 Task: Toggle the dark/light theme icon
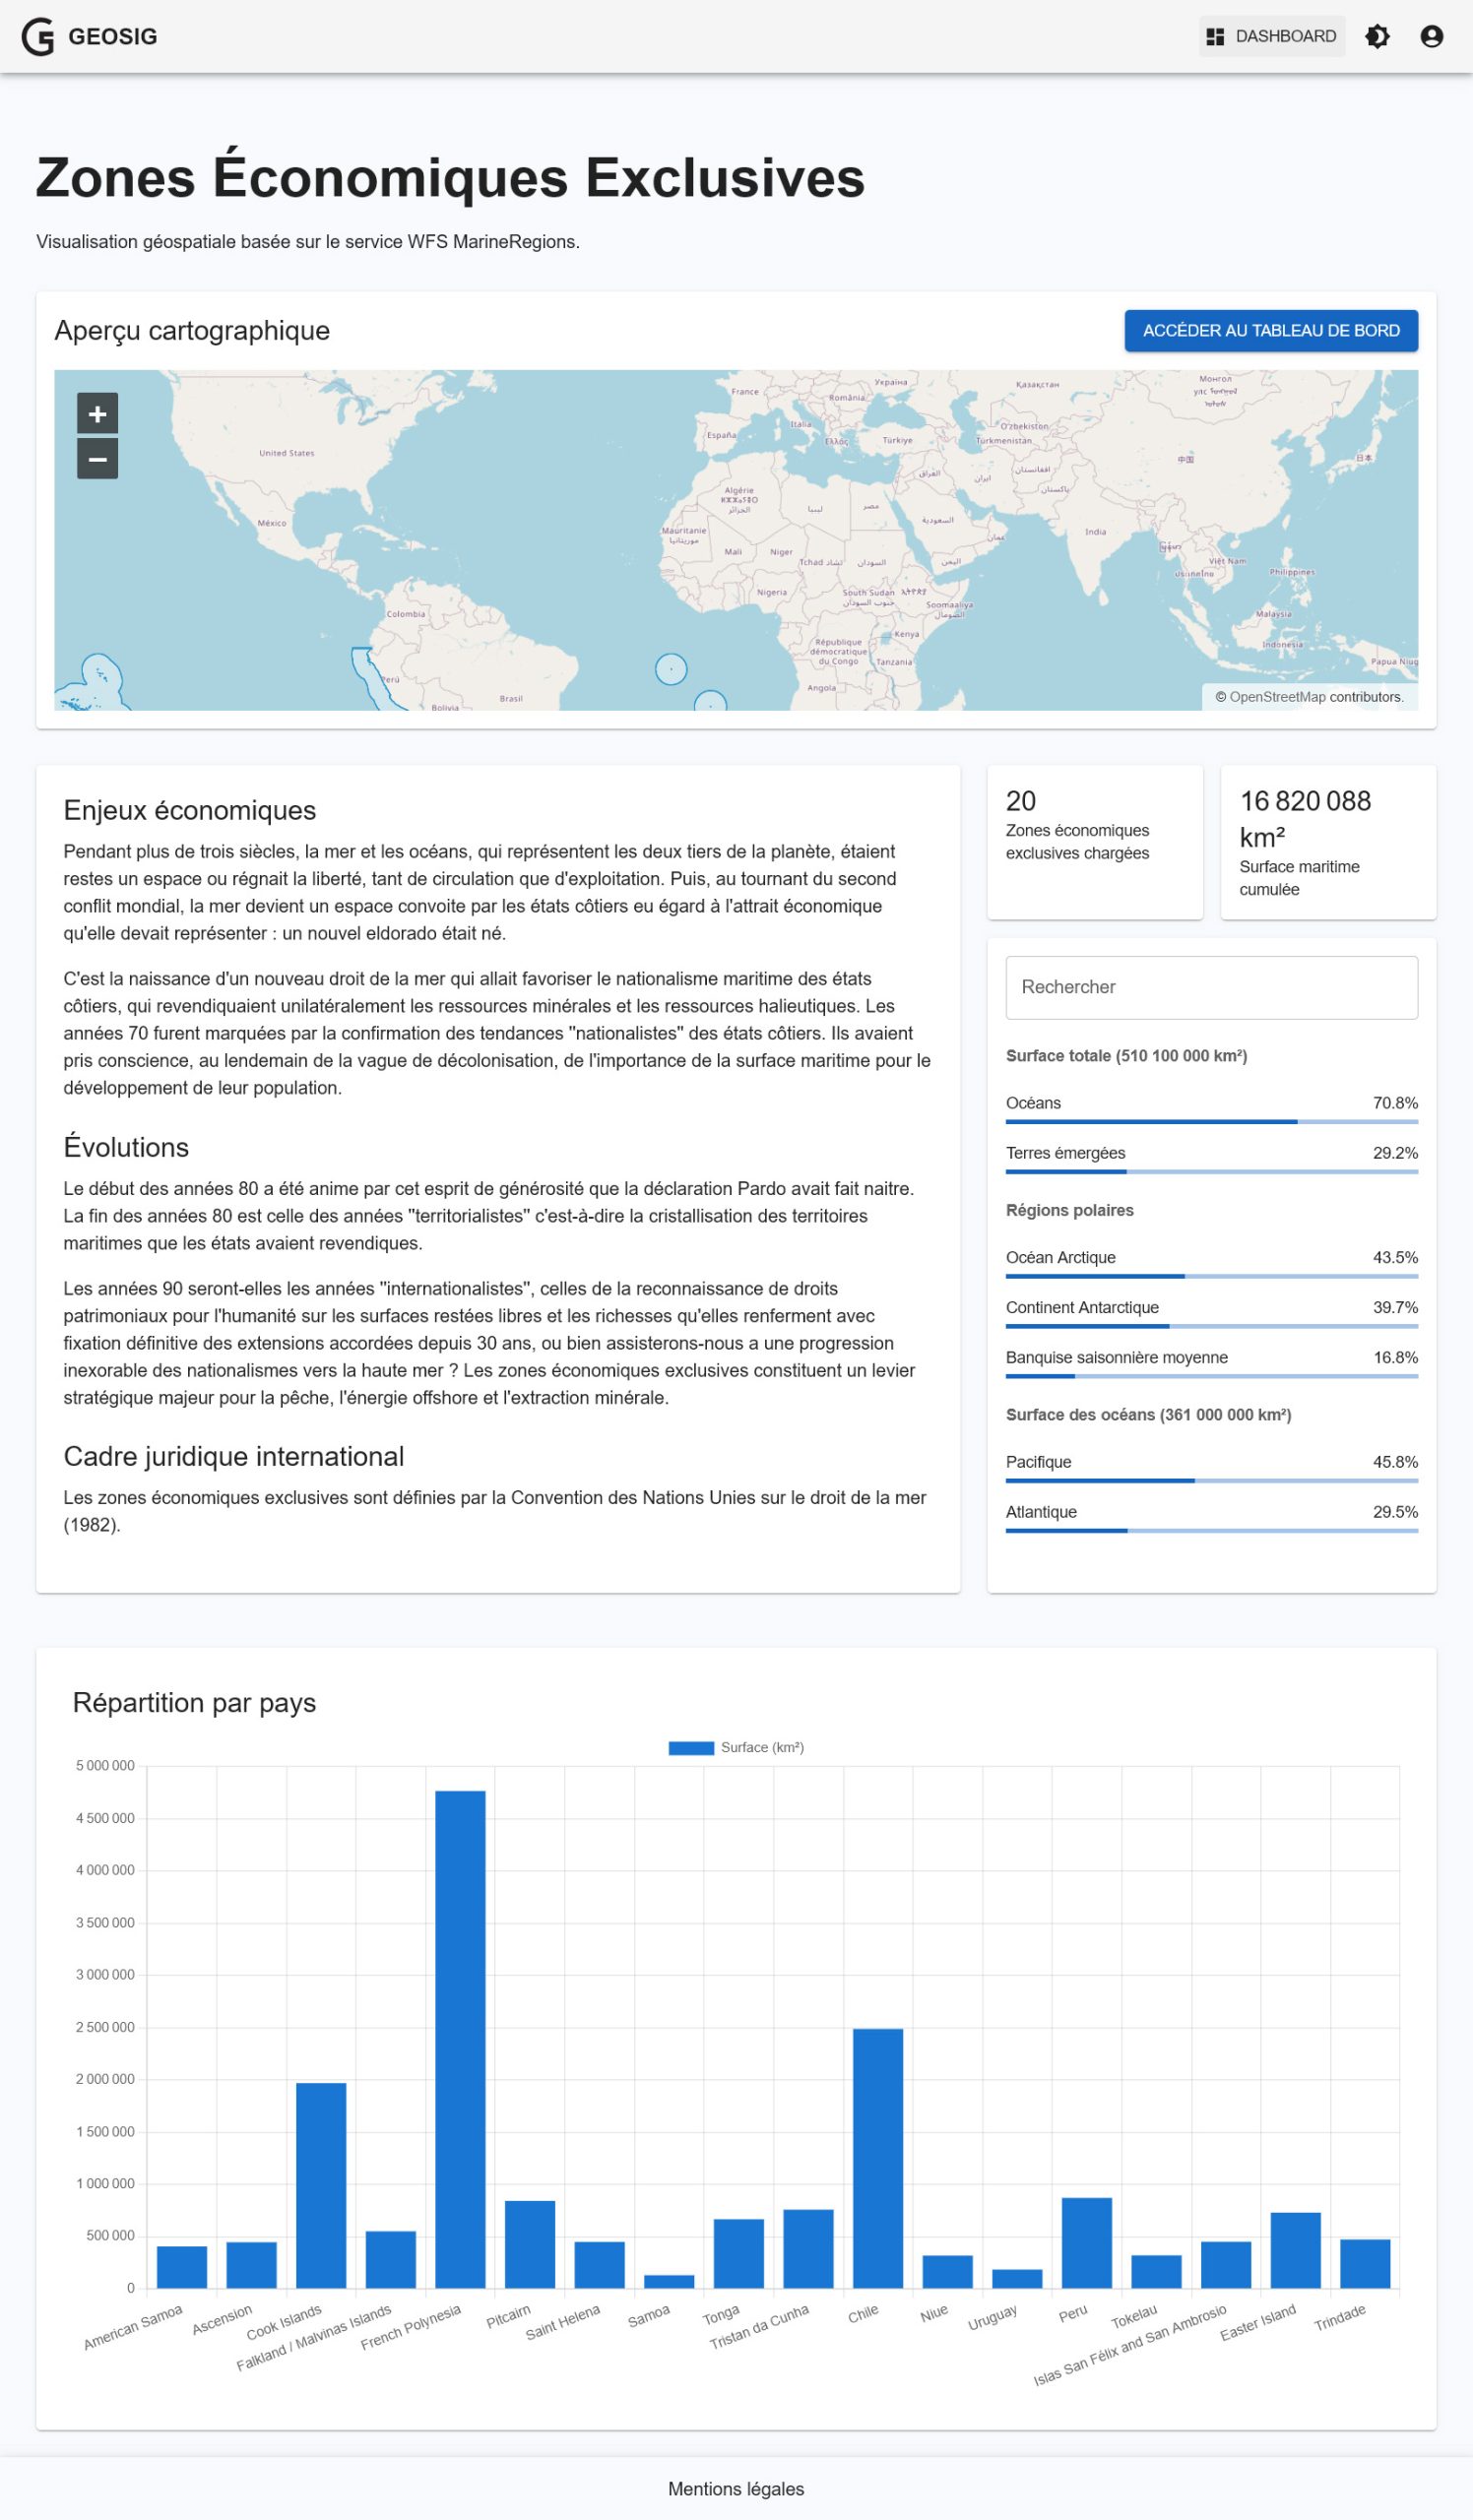[1377, 37]
